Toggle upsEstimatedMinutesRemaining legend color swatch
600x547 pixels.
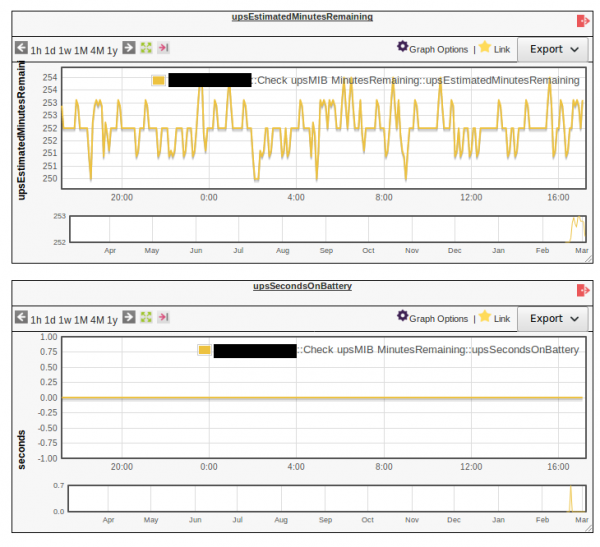point(158,80)
